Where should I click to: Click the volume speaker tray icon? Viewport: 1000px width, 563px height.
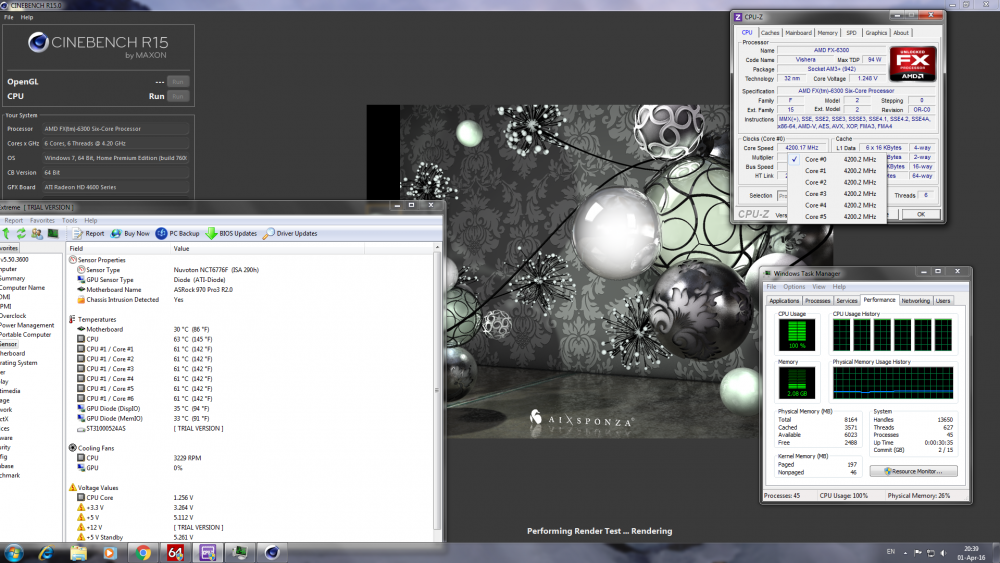943,553
